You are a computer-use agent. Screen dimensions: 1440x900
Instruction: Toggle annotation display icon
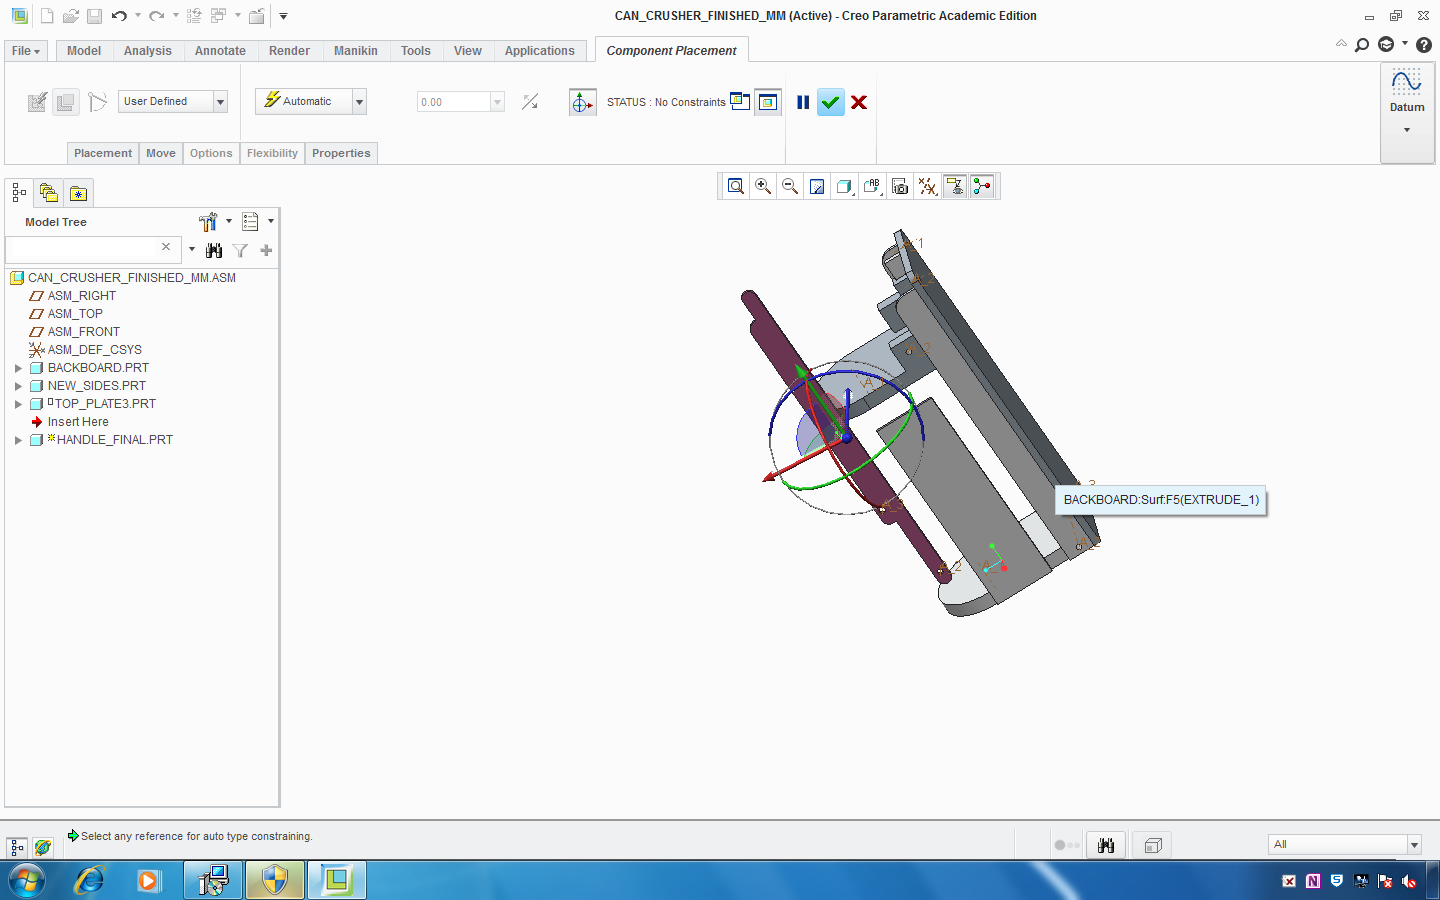pos(955,186)
